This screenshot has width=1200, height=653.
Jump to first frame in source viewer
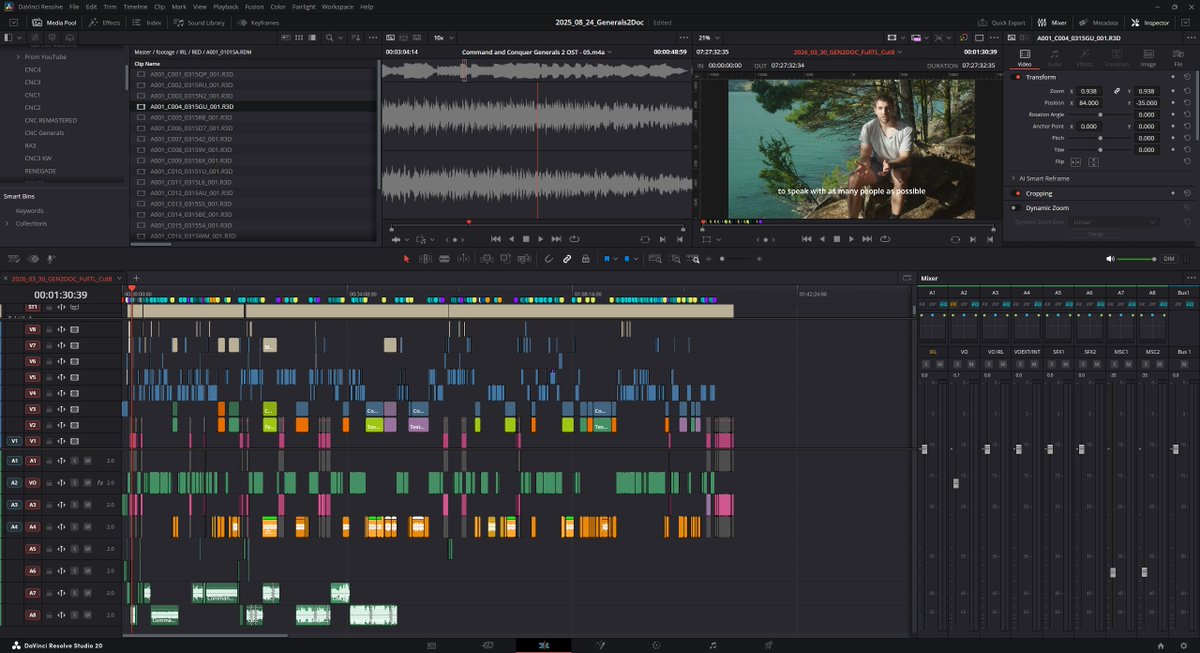point(495,239)
